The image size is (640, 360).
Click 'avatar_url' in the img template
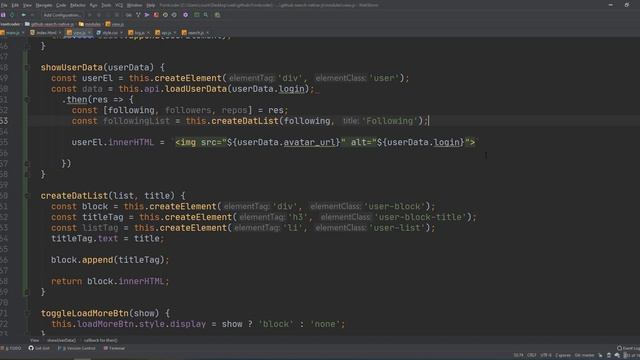(x=309, y=142)
